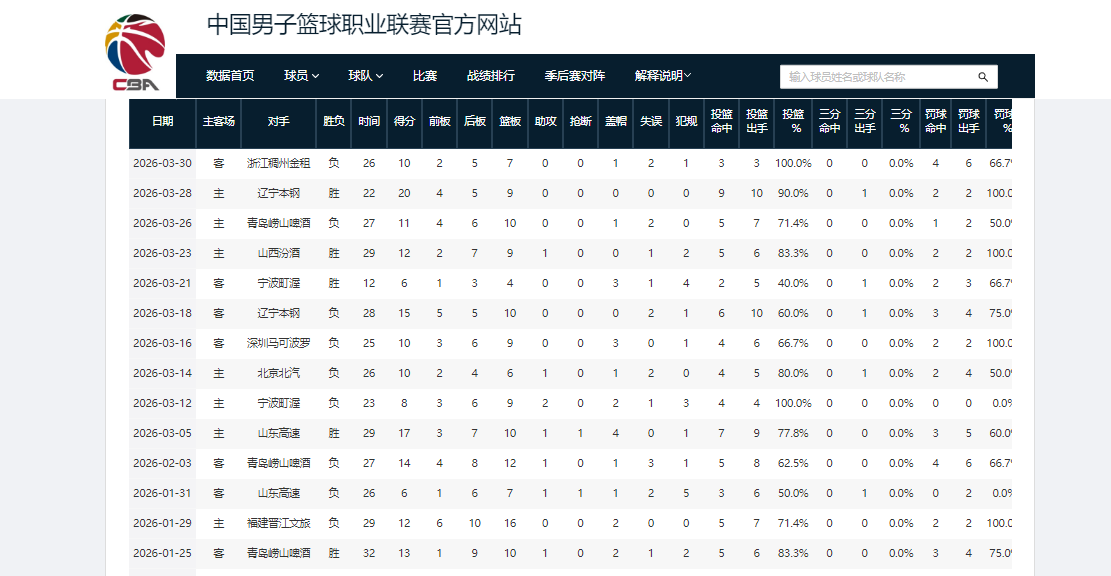This screenshot has width=1111, height=576.
Task: Open the 比赛 menu item
Action: [x=424, y=76]
